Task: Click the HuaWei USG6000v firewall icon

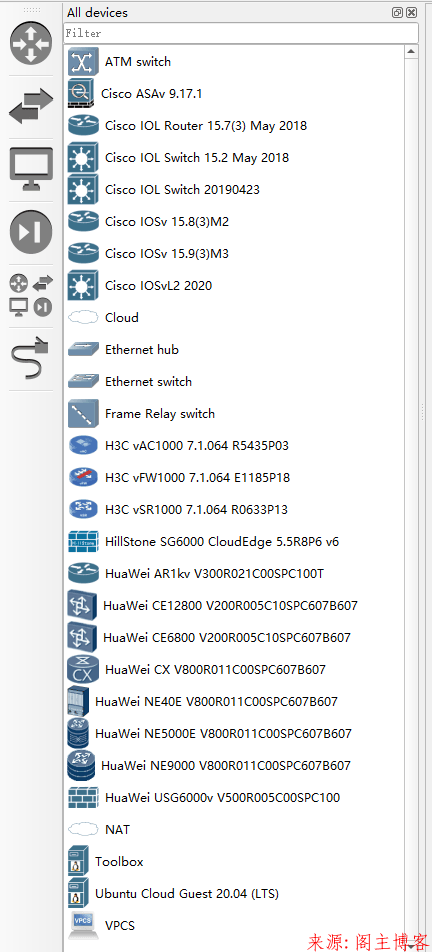Action: pos(83,798)
